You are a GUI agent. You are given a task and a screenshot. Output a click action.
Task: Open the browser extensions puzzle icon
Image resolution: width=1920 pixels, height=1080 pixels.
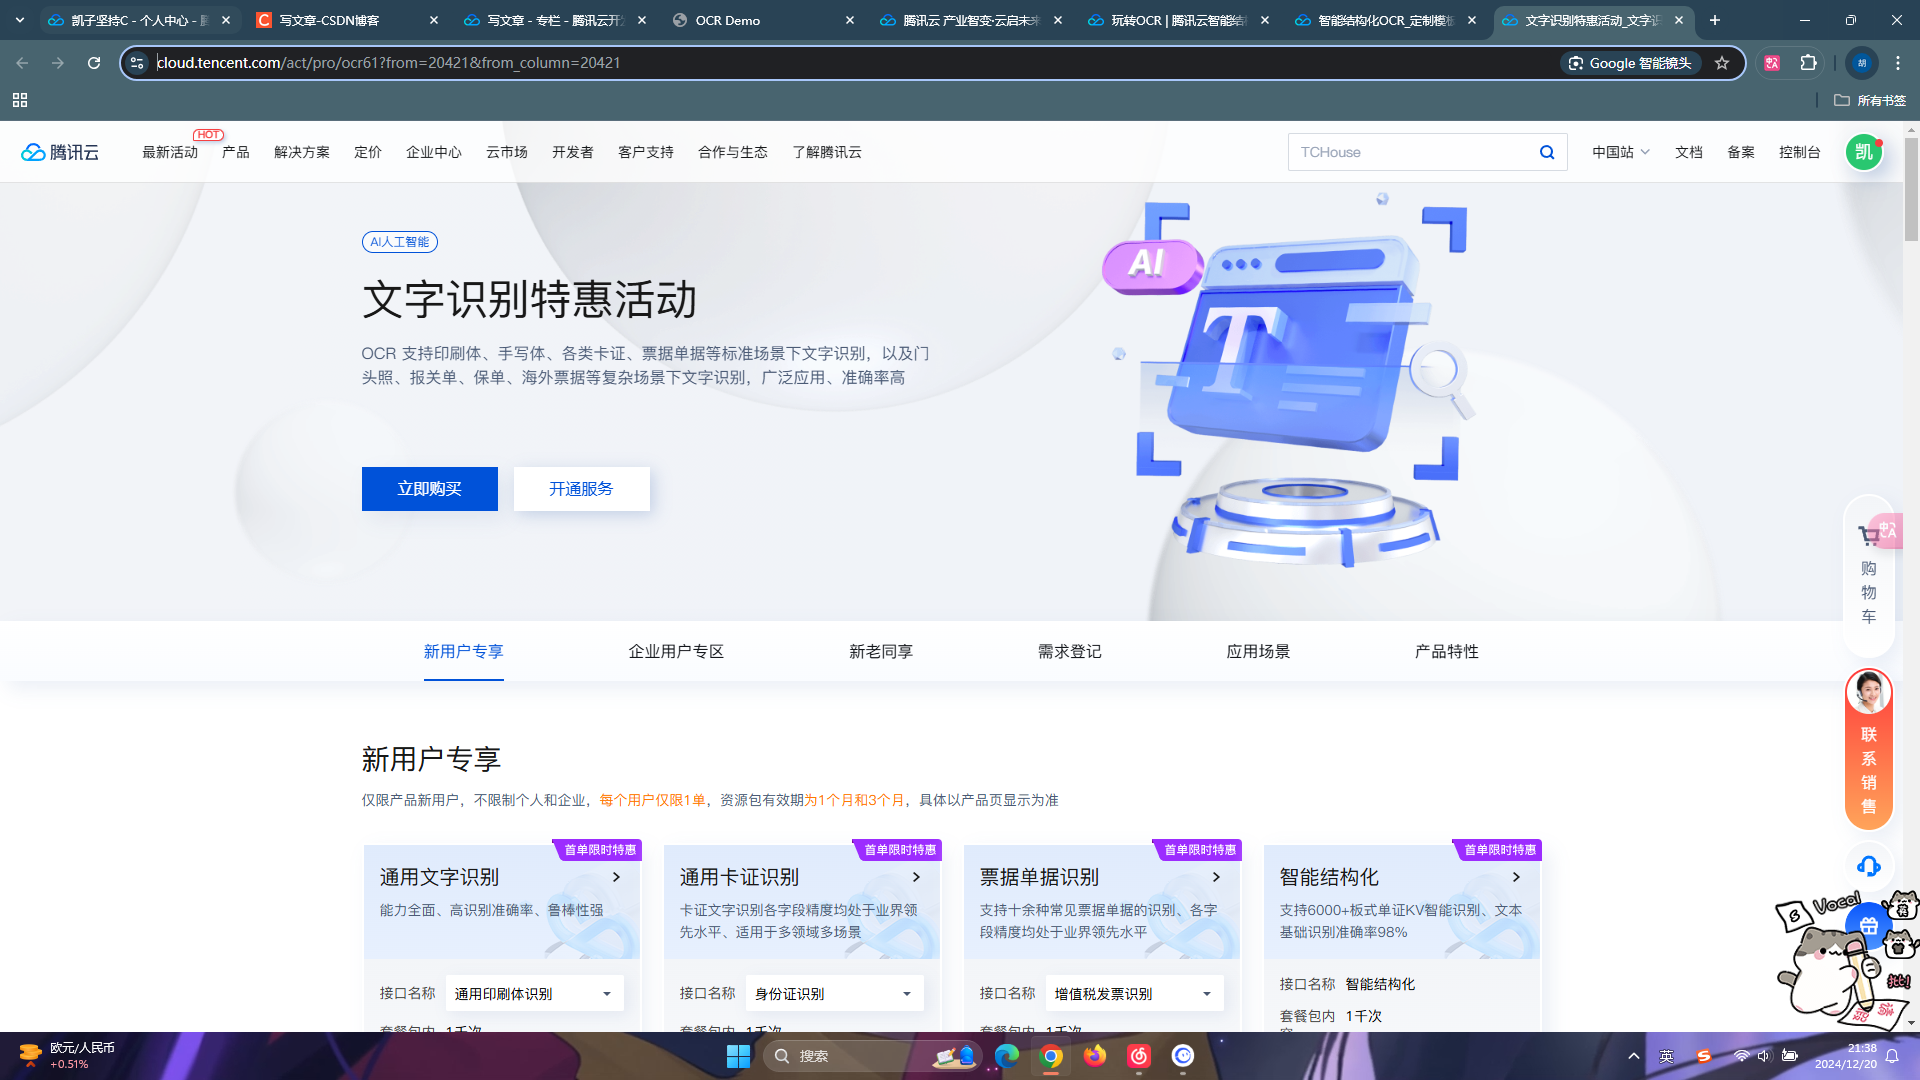click(x=1808, y=63)
